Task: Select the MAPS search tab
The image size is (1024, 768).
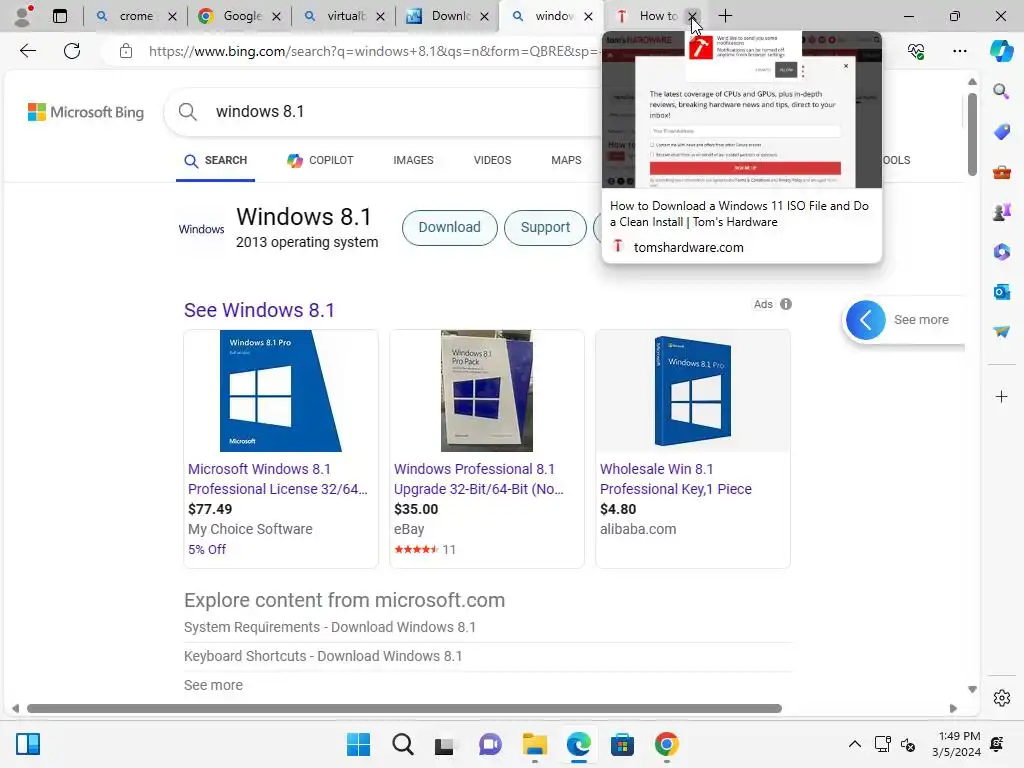Action: pyautogui.click(x=566, y=160)
